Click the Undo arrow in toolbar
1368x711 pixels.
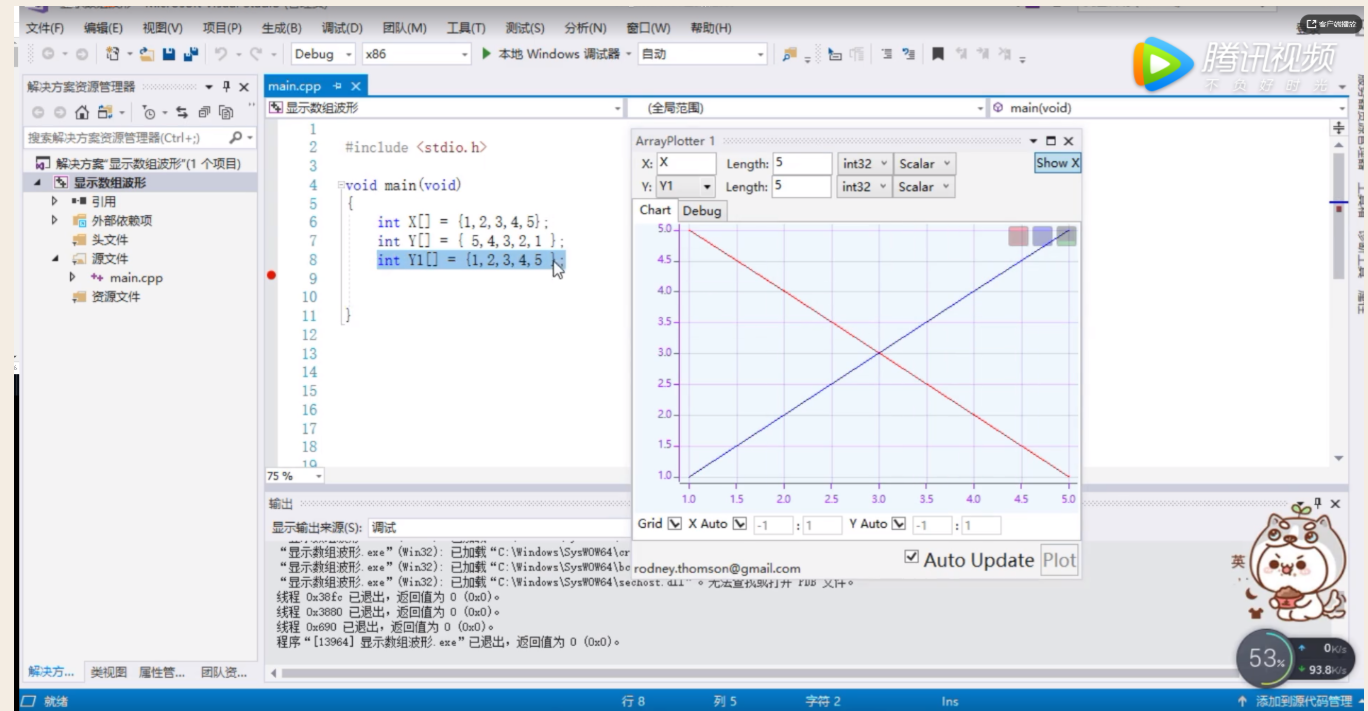[221, 54]
